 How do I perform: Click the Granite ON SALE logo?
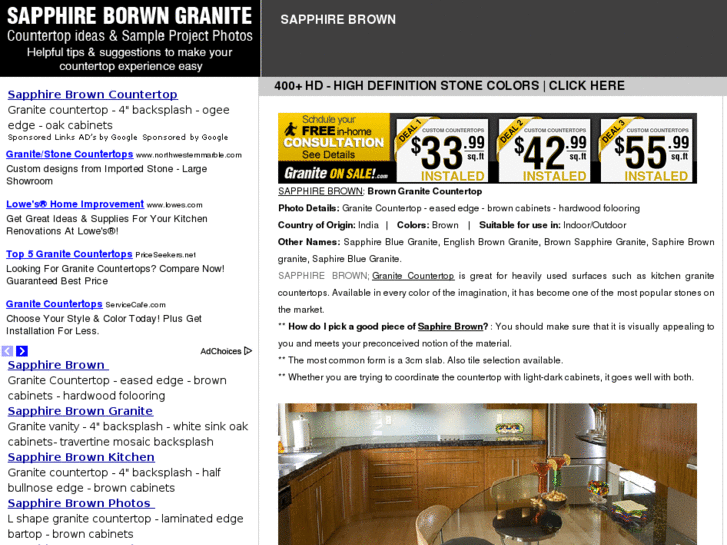[x=336, y=173]
